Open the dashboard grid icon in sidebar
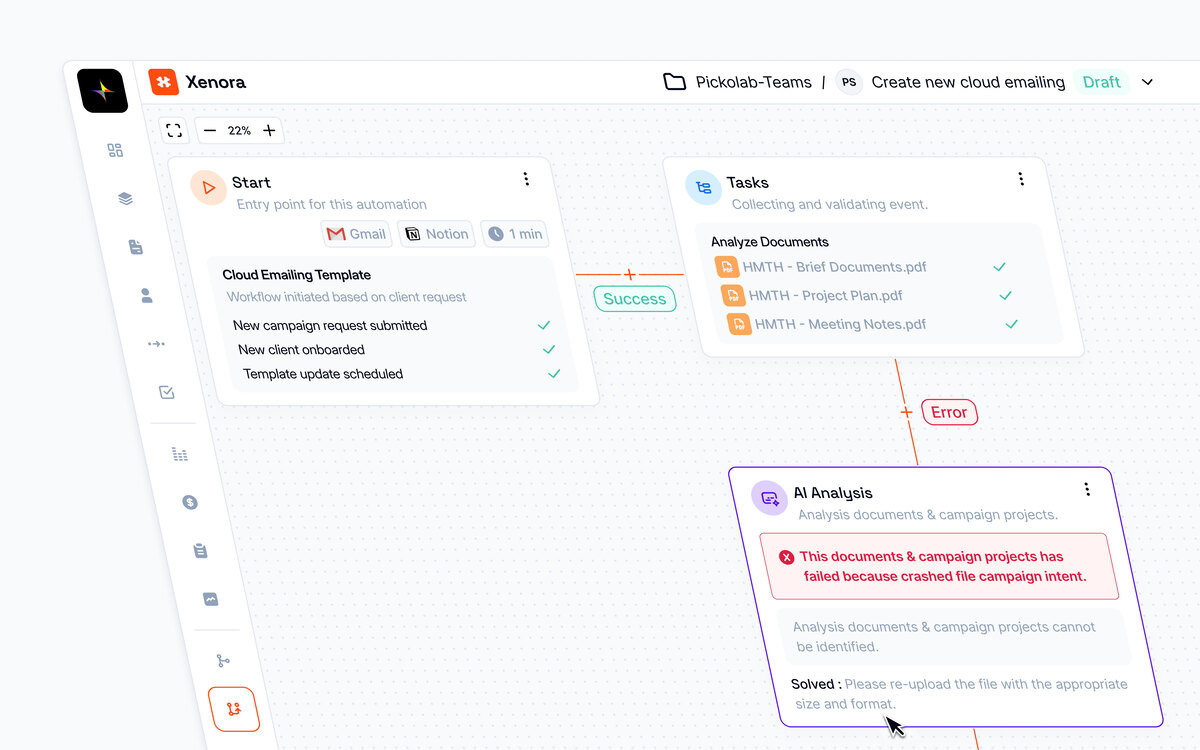1200x750 pixels. click(x=115, y=150)
